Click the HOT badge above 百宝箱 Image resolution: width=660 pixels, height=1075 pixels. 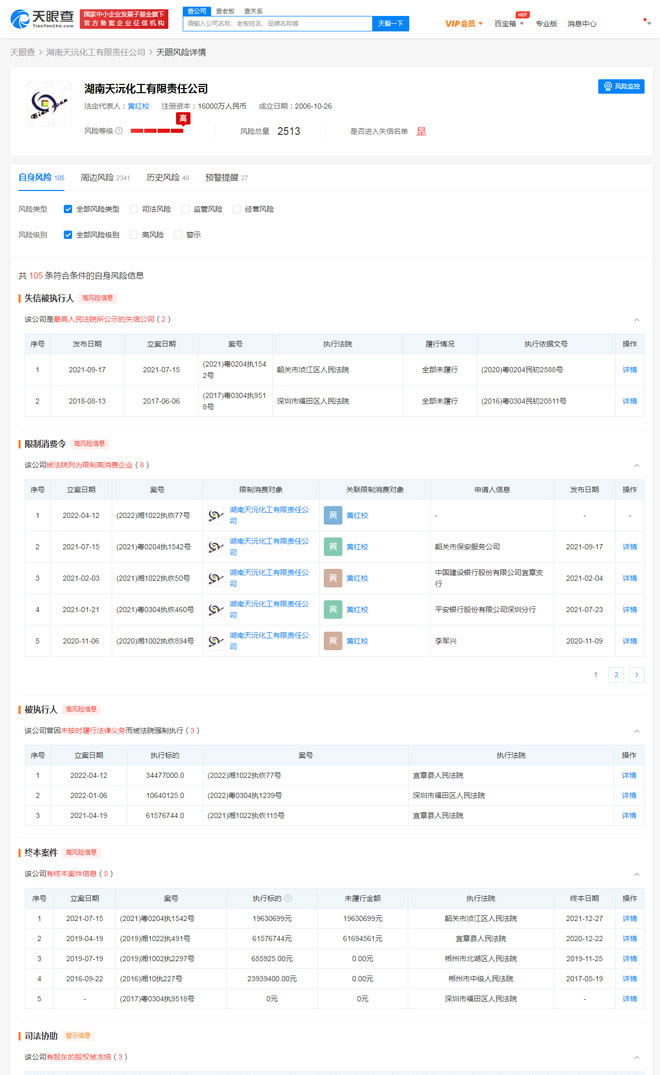tap(523, 14)
